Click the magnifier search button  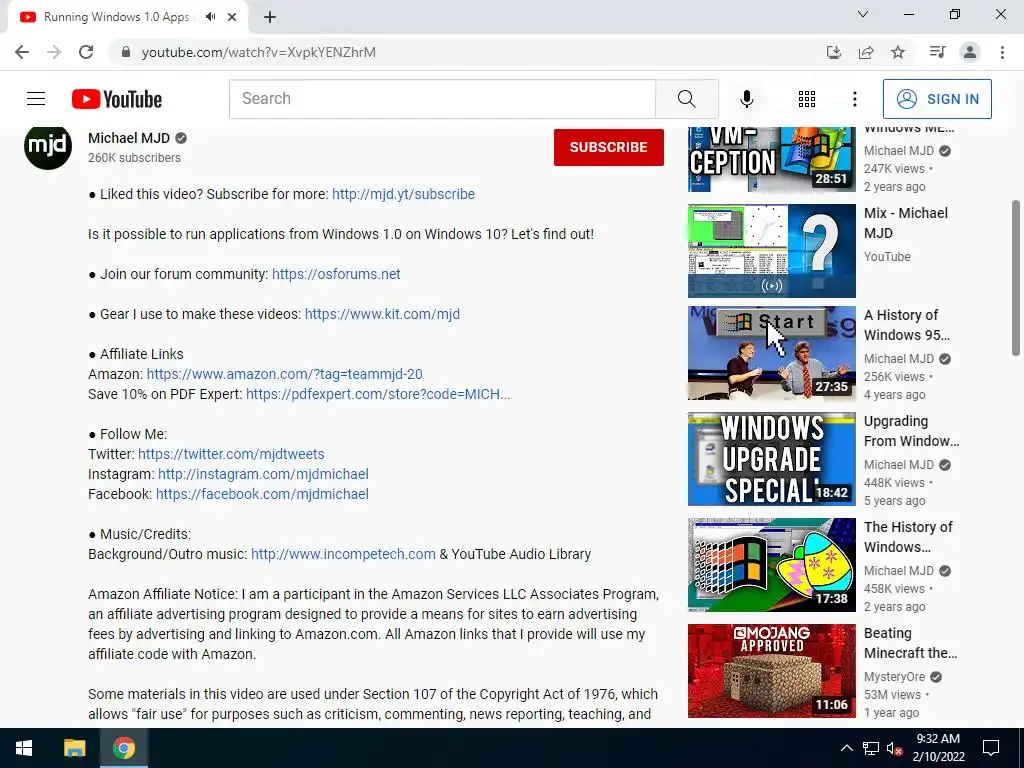click(x=686, y=99)
